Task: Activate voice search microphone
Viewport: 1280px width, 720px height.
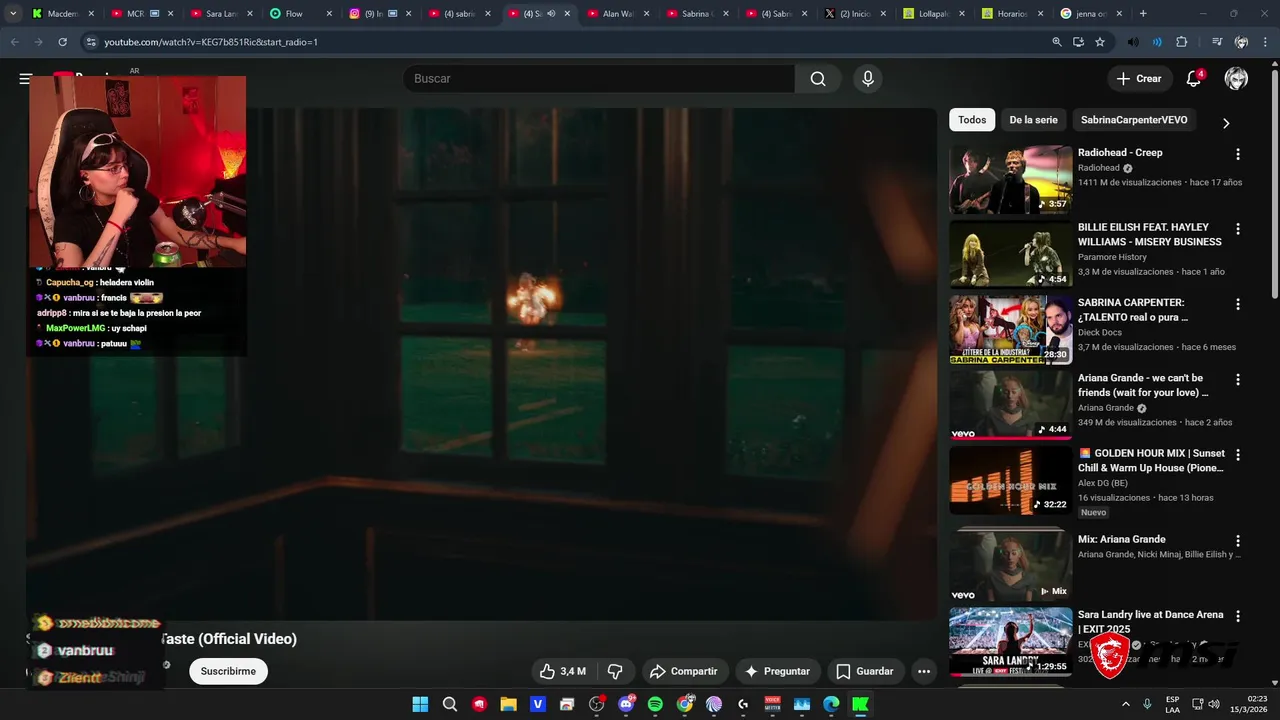Action: tap(867, 79)
